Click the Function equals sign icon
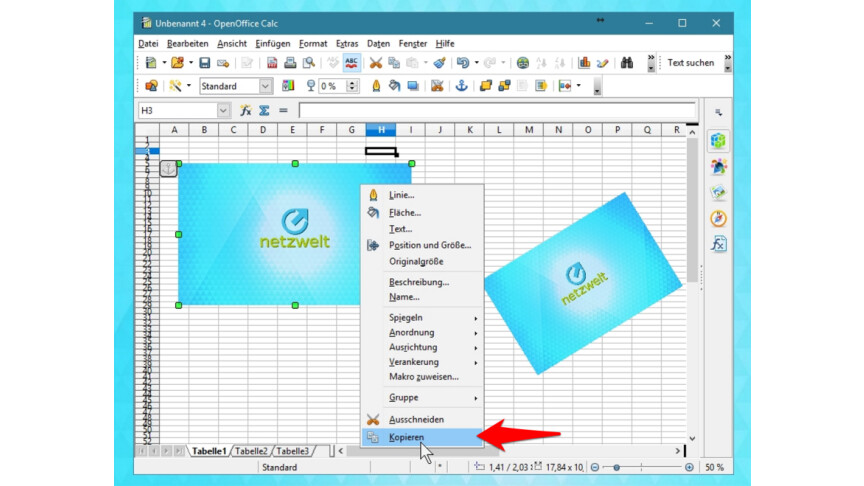Screen dimensions: 864x486 (x=283, y=111)
